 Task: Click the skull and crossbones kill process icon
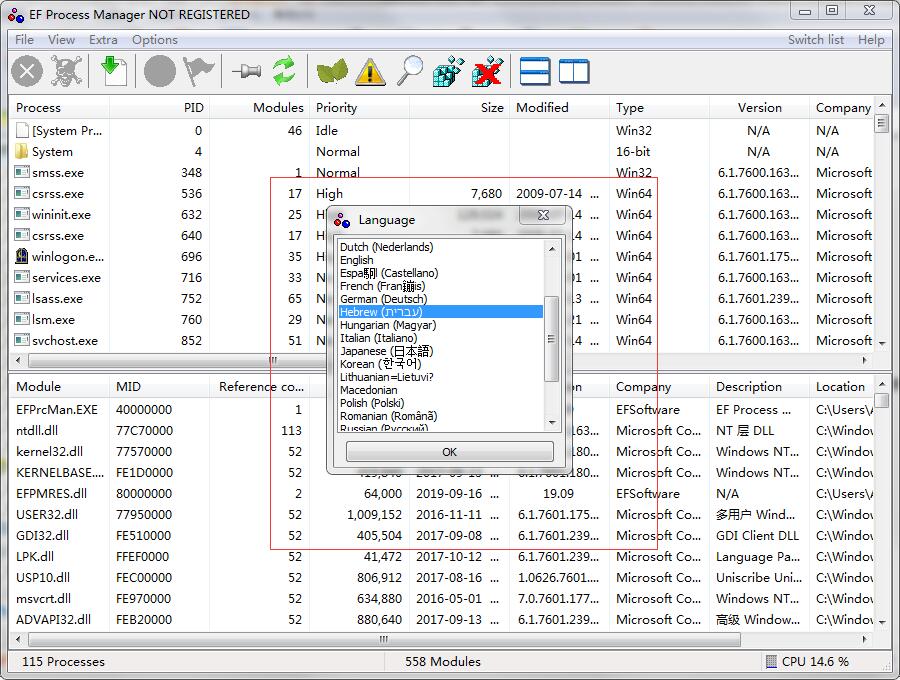pos(68,71)
